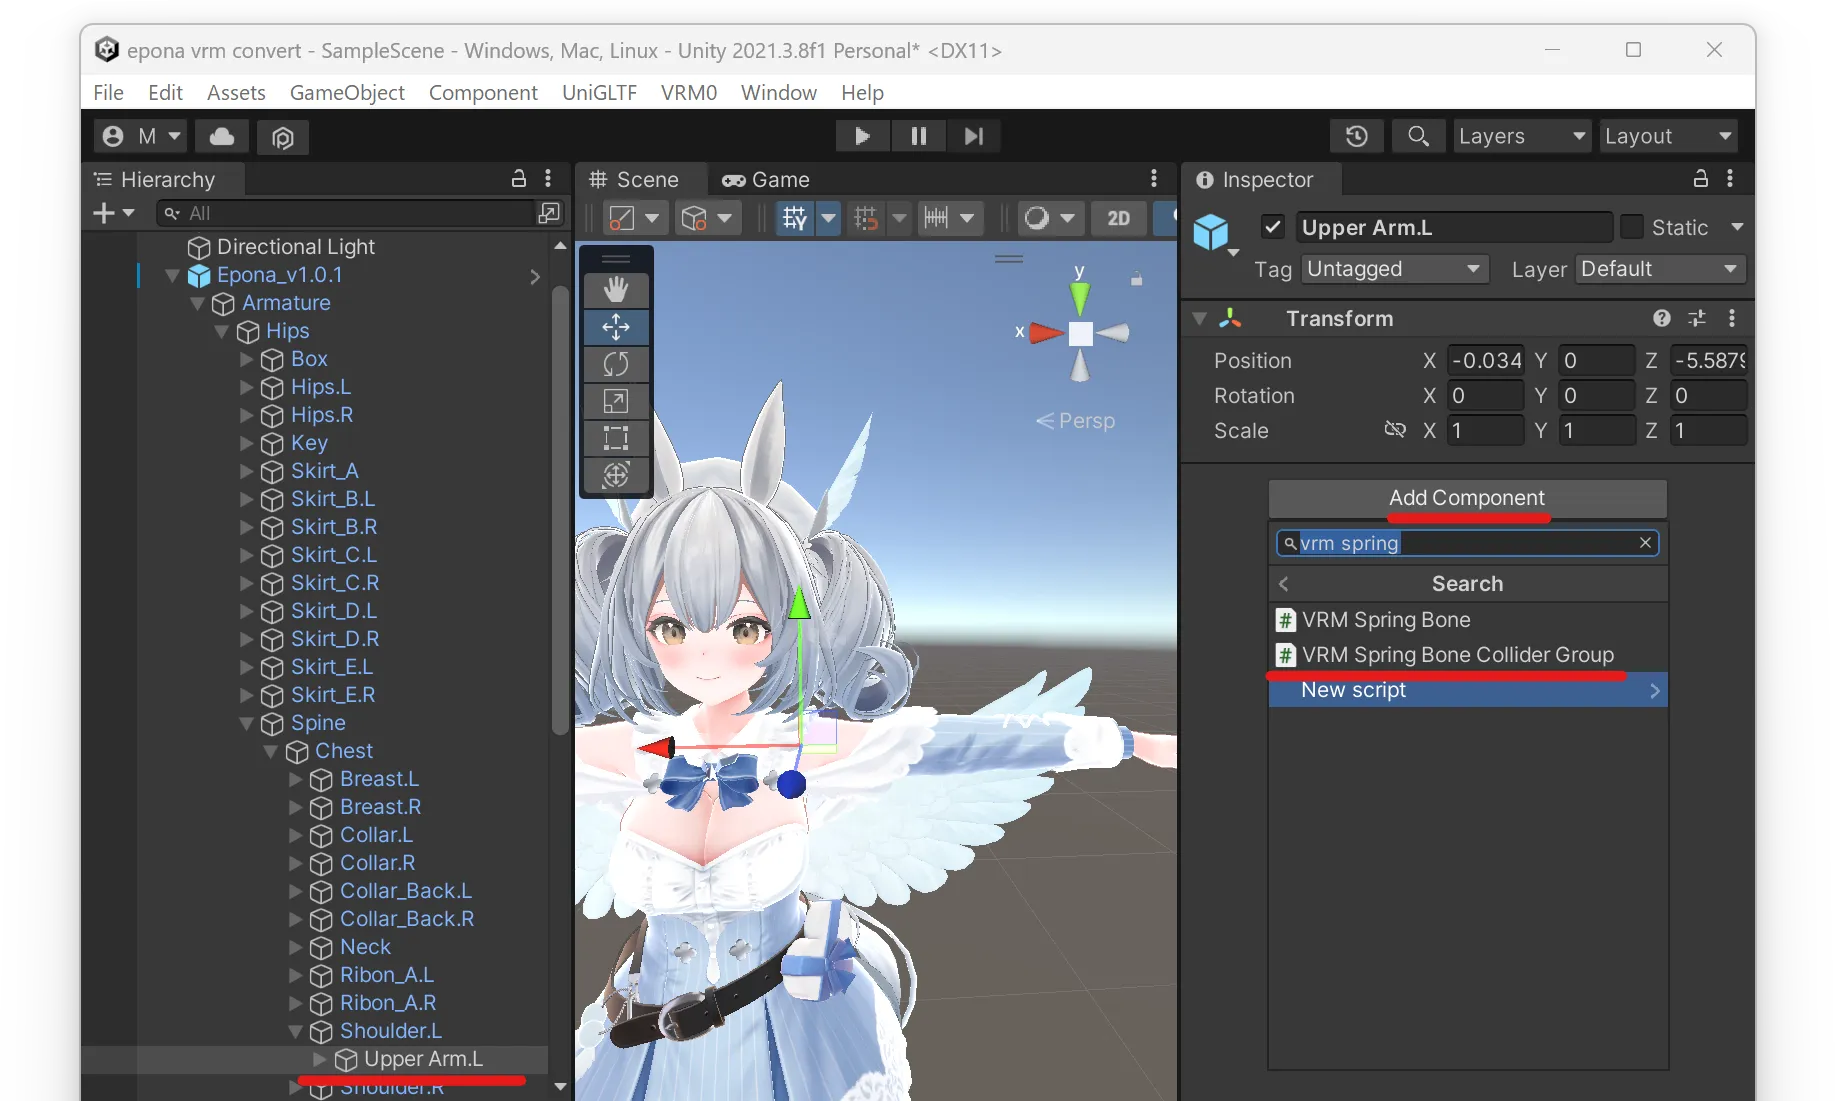The image size is (1837, 1101).
Task: Select the Scale tool
Action: (616, 401)
